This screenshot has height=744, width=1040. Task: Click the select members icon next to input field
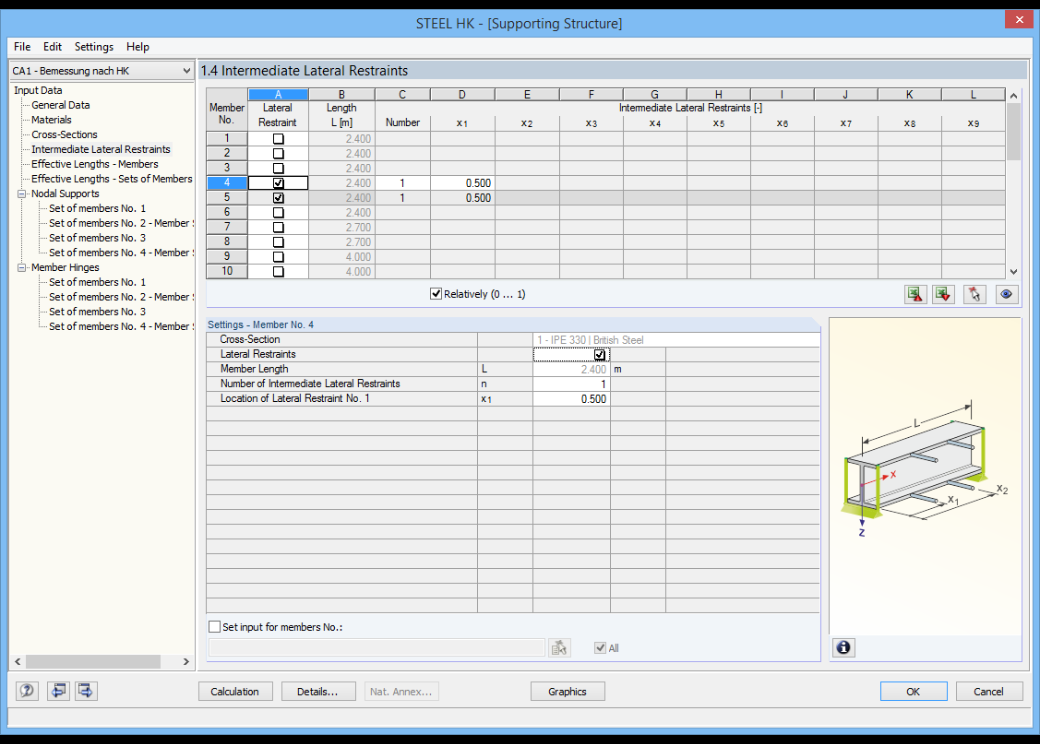560,648
